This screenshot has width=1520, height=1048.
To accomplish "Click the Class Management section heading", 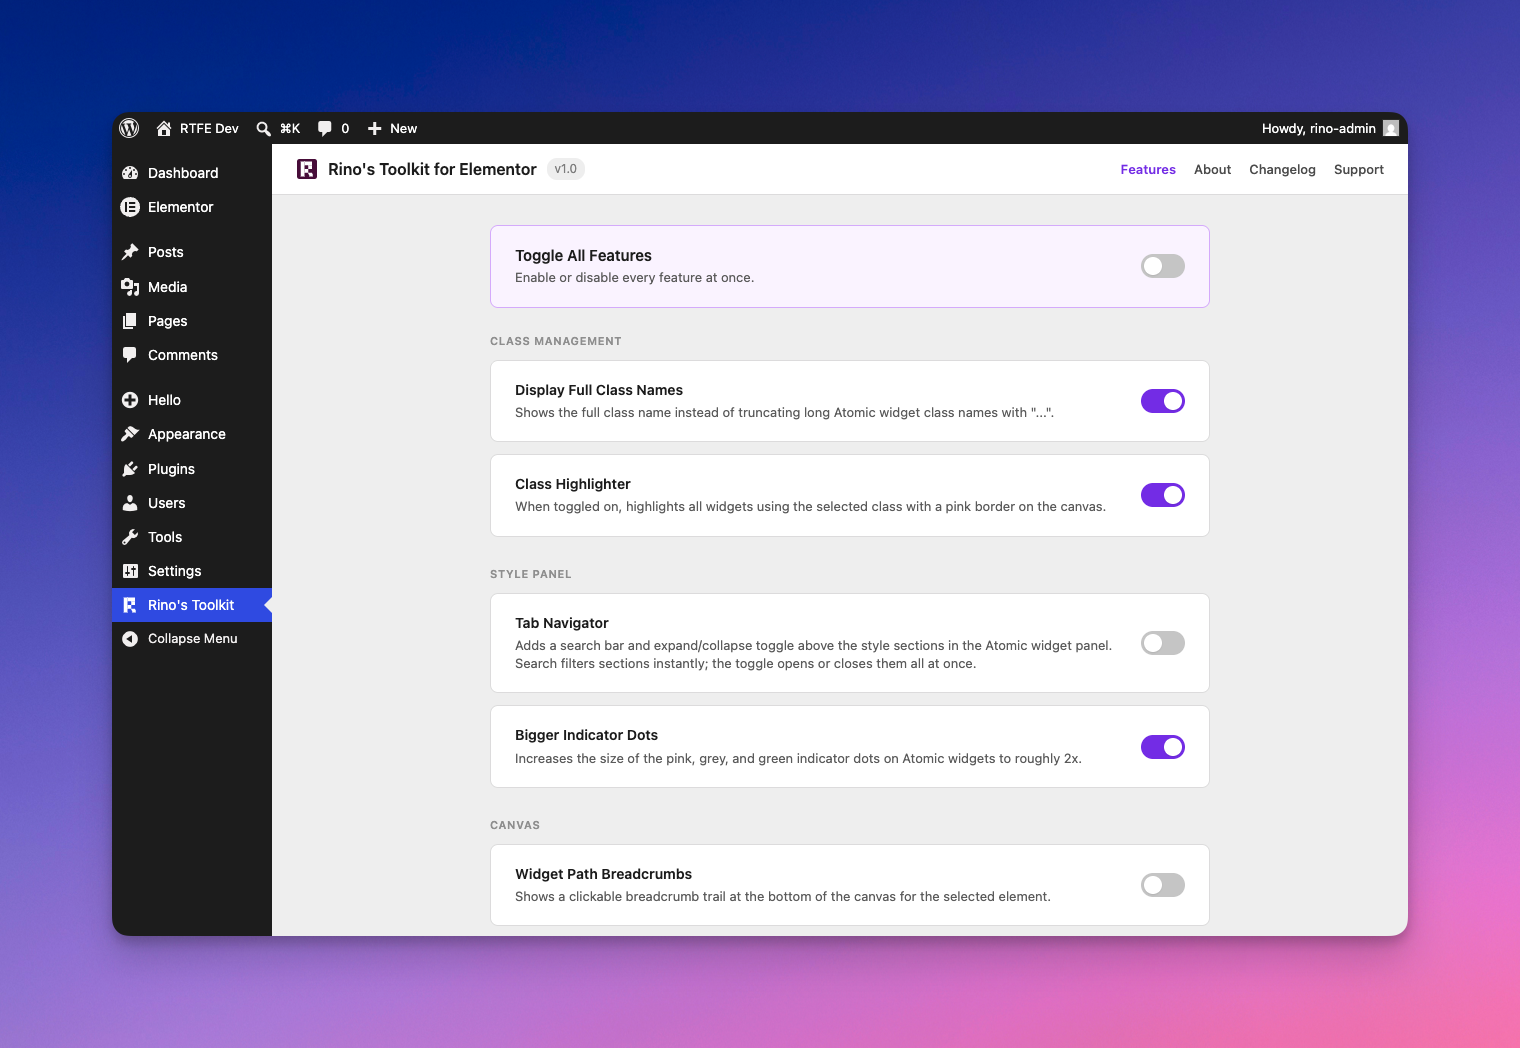I will pyautogui.click(x=556, y=341).
